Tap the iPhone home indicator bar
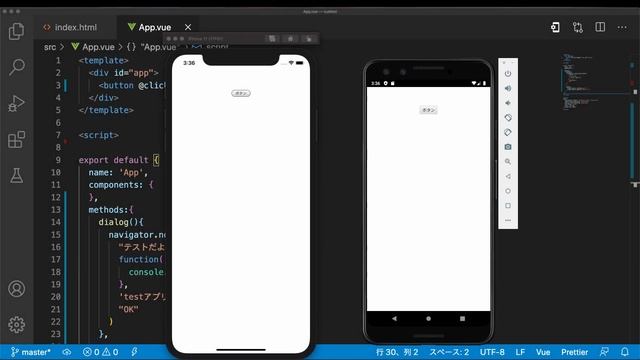The width and height of the screenshot is (640, 360). pos(241,350)
